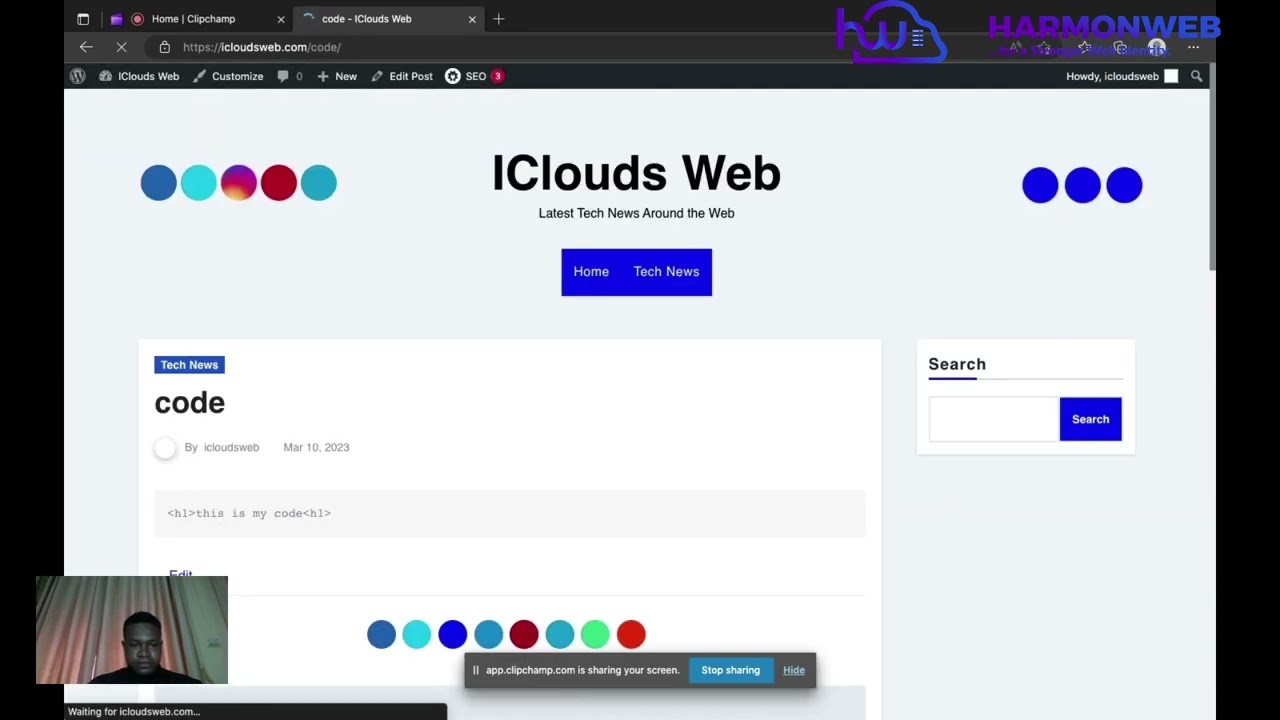Click the code block text this is my code
Viewport: 1280px width, 720px height.
click(x=249, y=513)
